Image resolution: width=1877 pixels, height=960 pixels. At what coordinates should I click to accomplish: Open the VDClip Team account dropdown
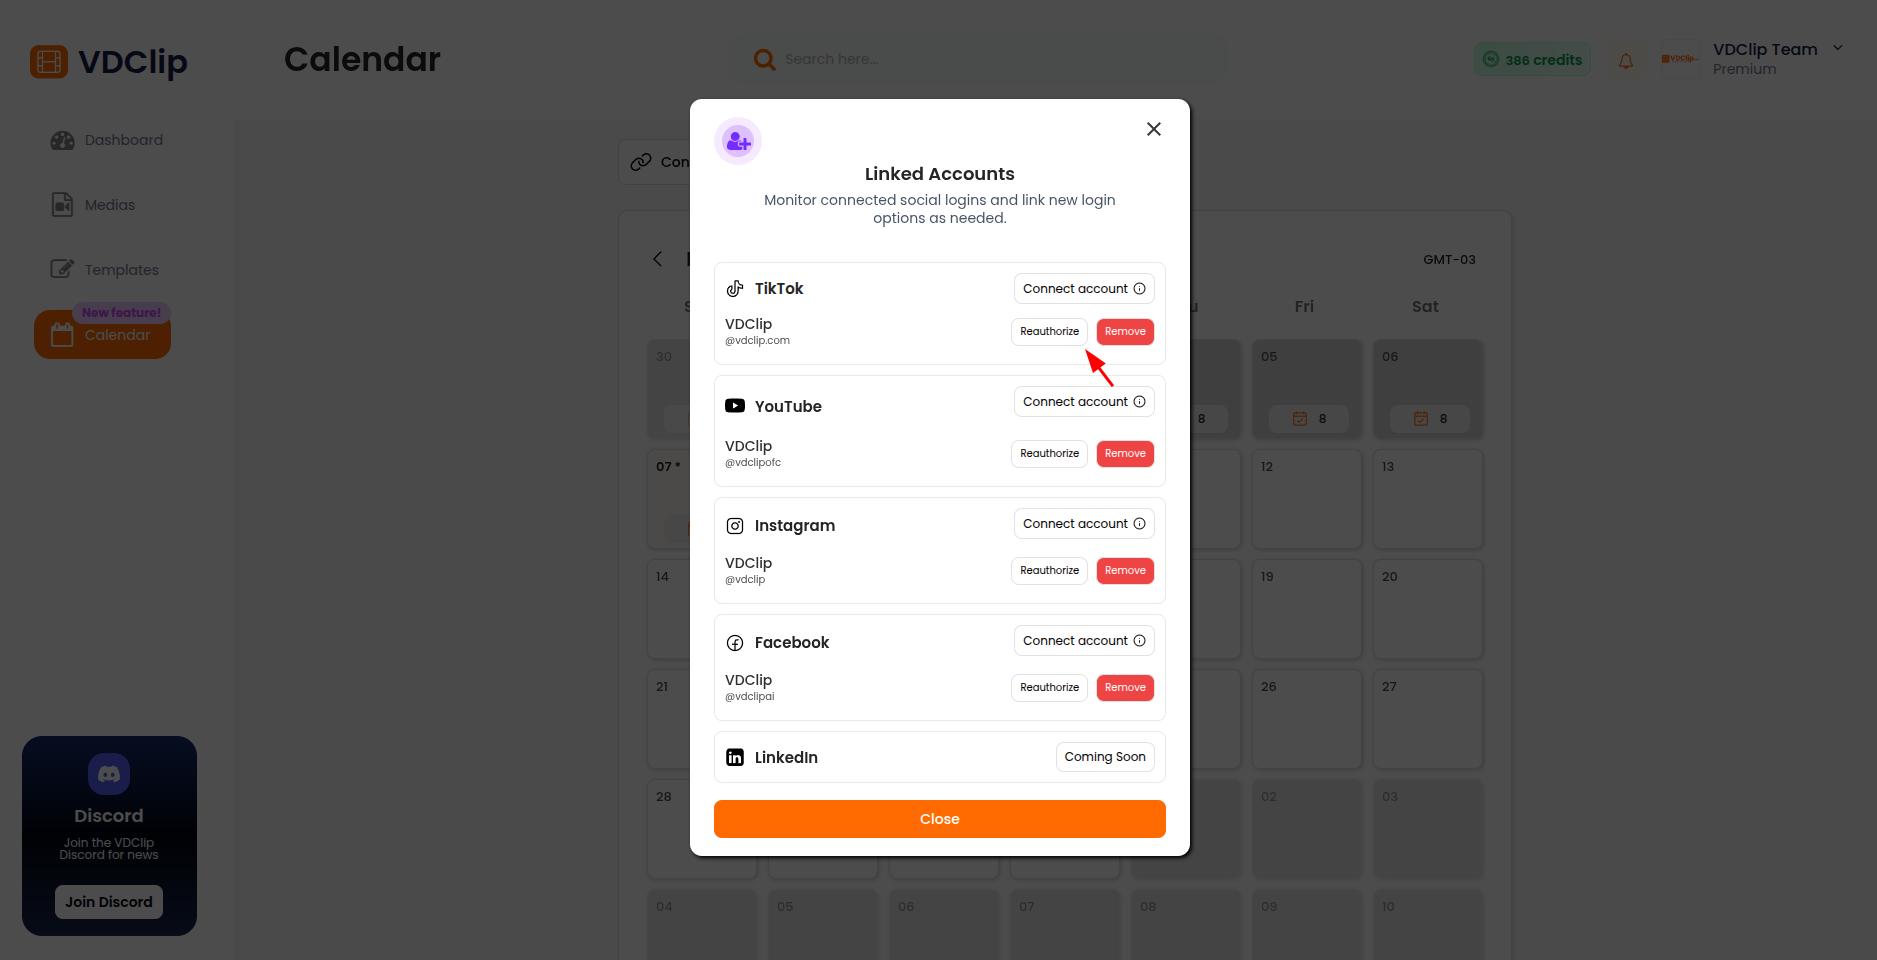pyautogui.click(x=1840, y=47)
